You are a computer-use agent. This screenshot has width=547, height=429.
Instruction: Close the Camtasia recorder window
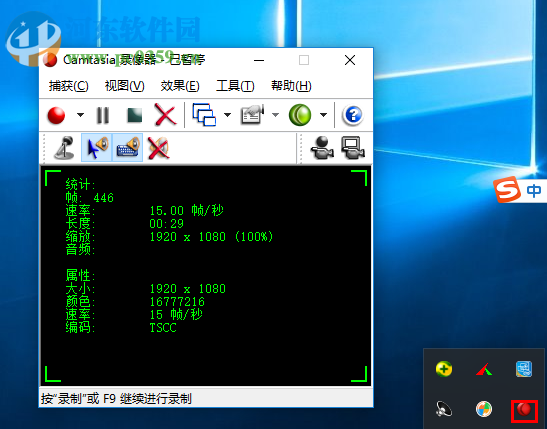click(350, 60)
